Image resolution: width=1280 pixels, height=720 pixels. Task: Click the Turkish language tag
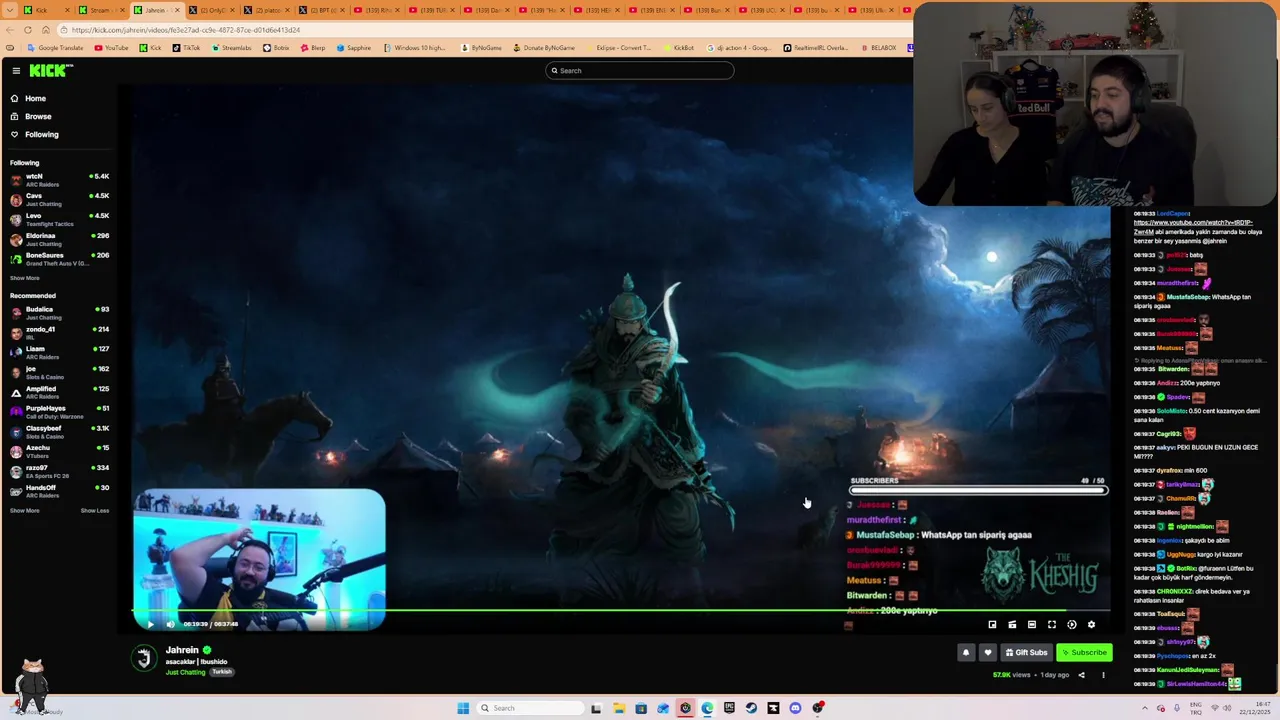222,672
